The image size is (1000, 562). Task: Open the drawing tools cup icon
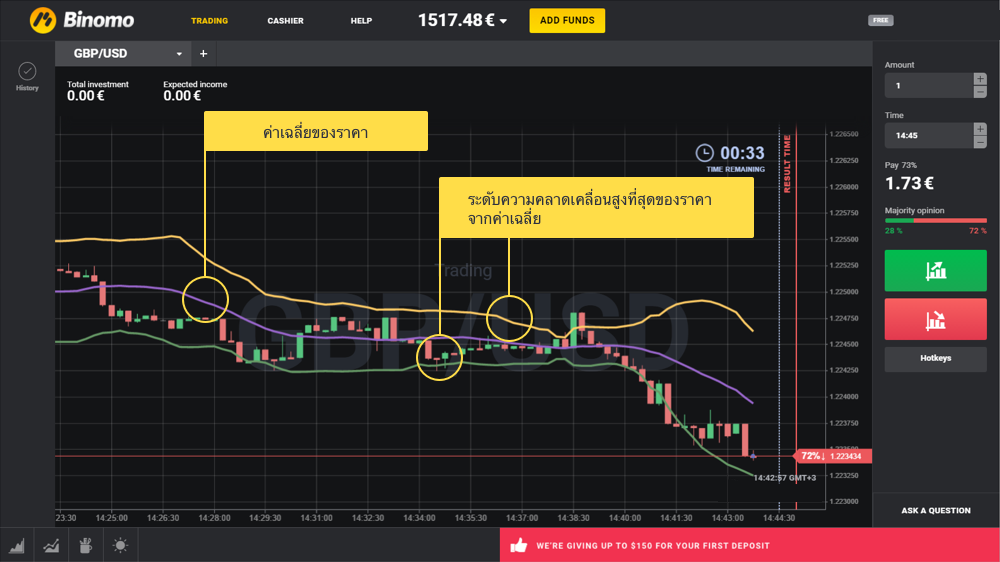click(86, 546)
